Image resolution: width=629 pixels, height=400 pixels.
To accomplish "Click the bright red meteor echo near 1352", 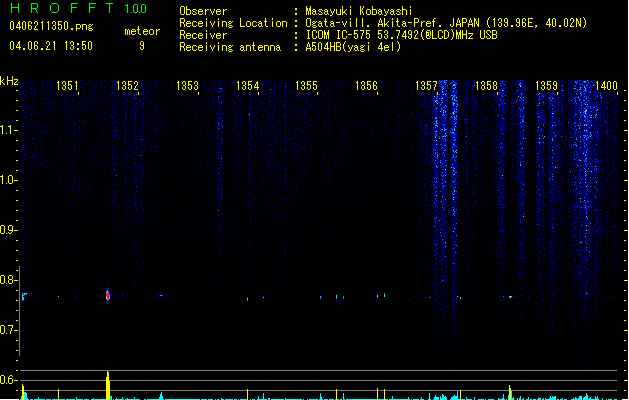I will coord(108,296).
